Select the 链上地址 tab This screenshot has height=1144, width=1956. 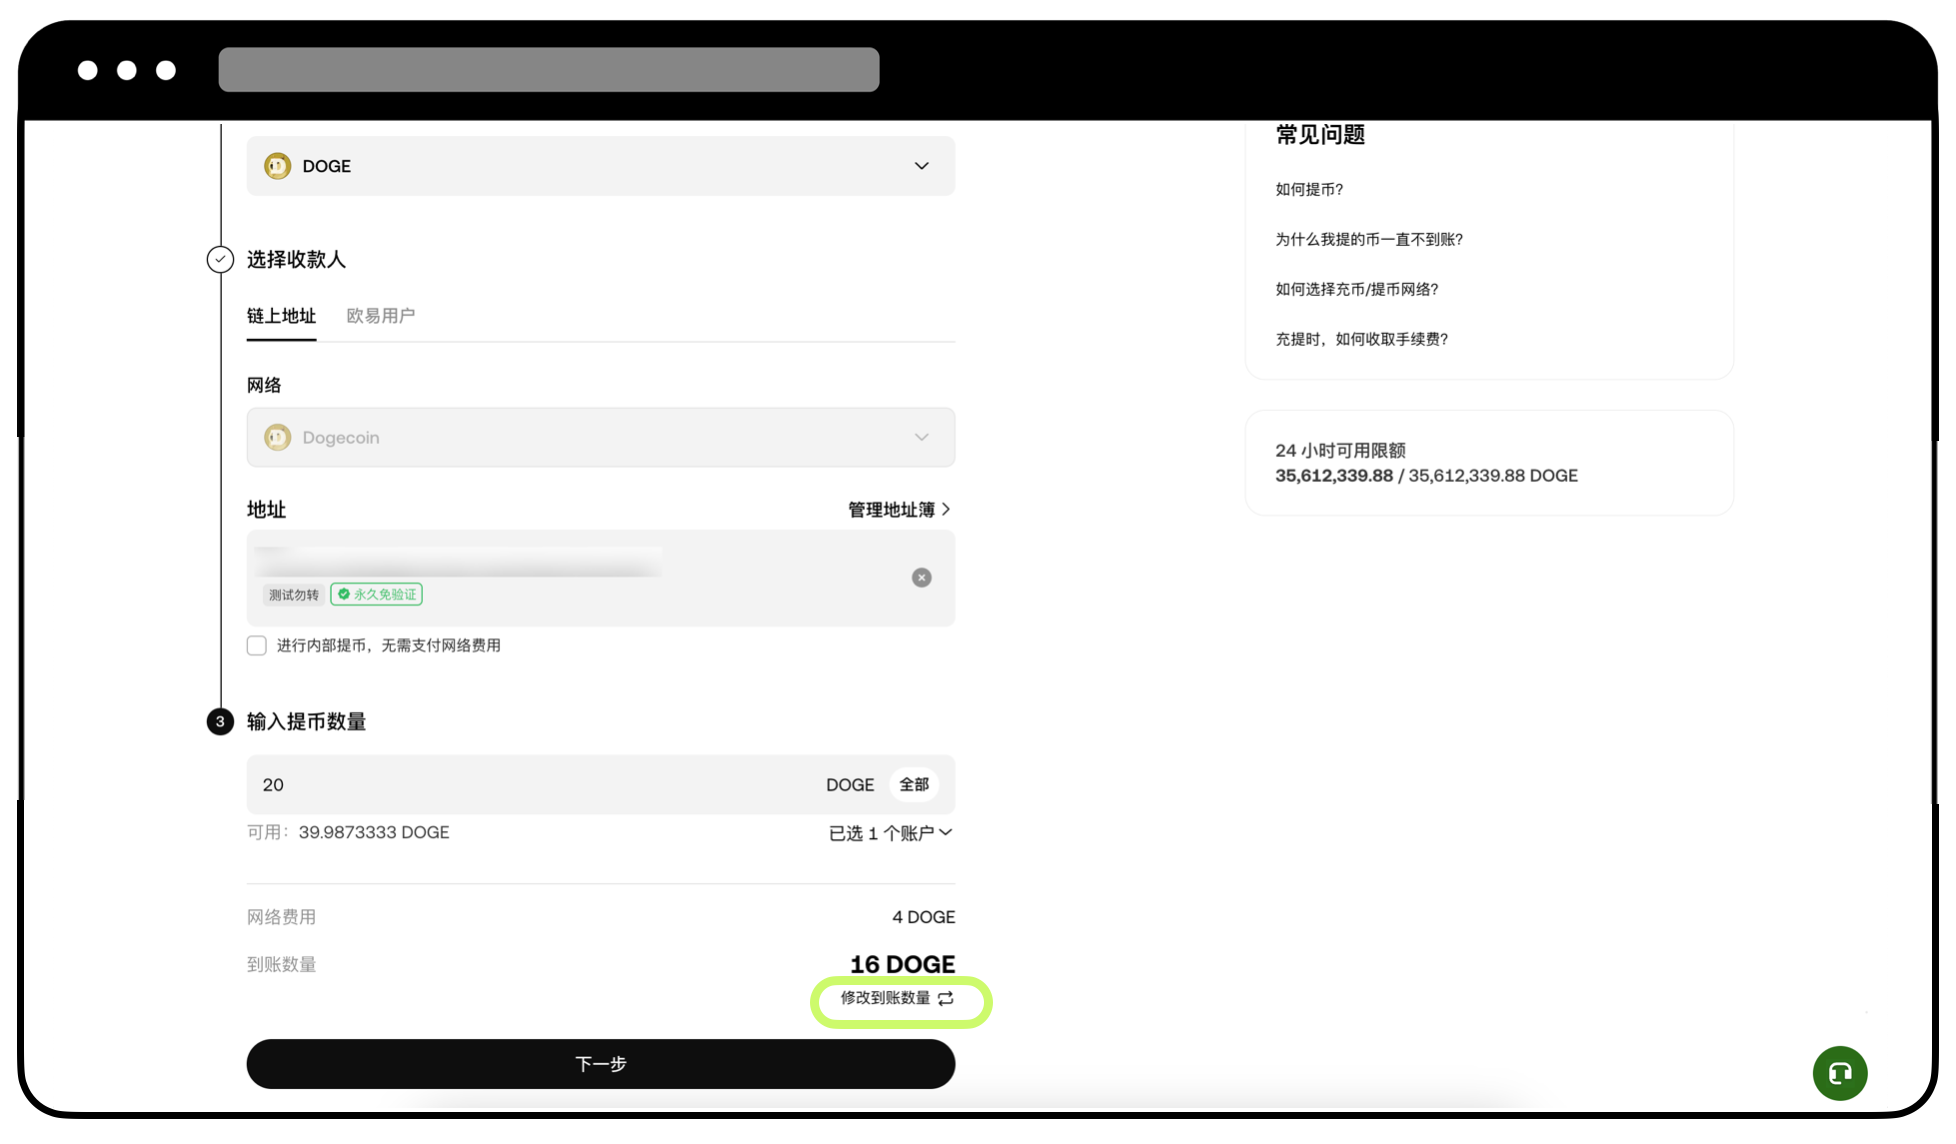[x=281, y=316]
